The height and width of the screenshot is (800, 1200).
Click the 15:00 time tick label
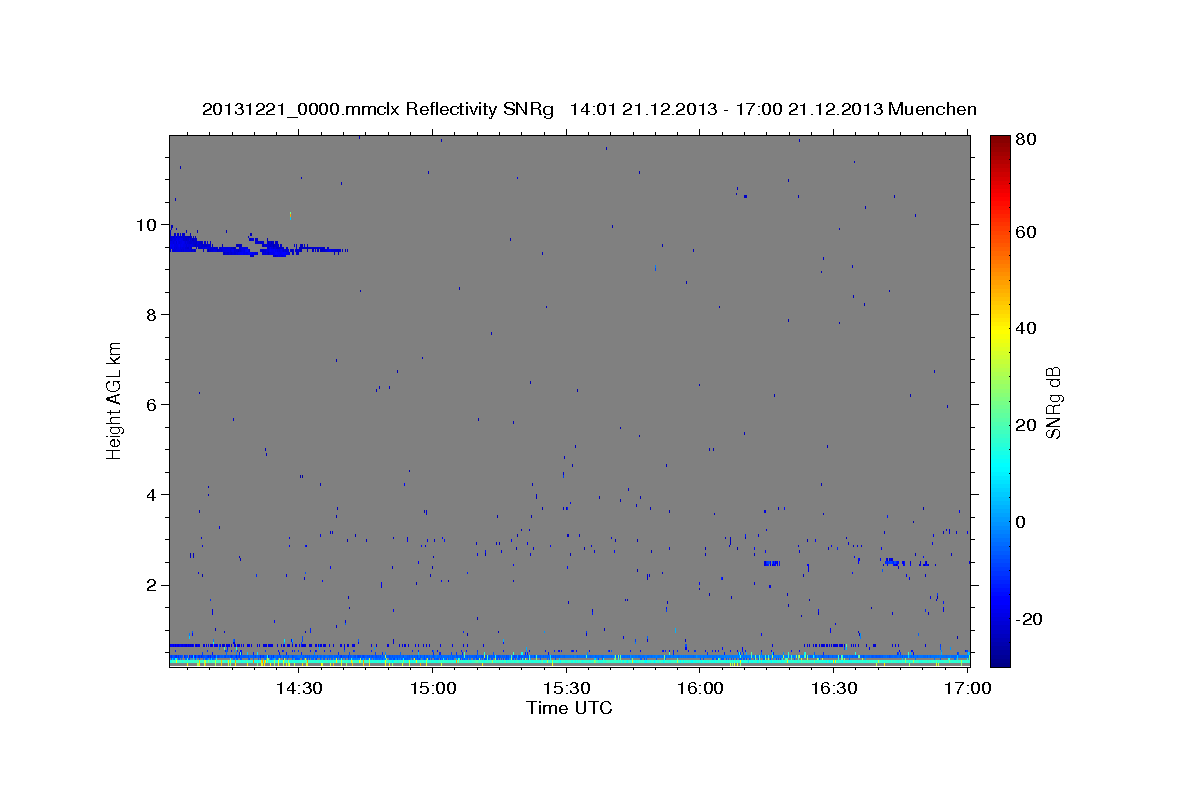click(432, 688)
